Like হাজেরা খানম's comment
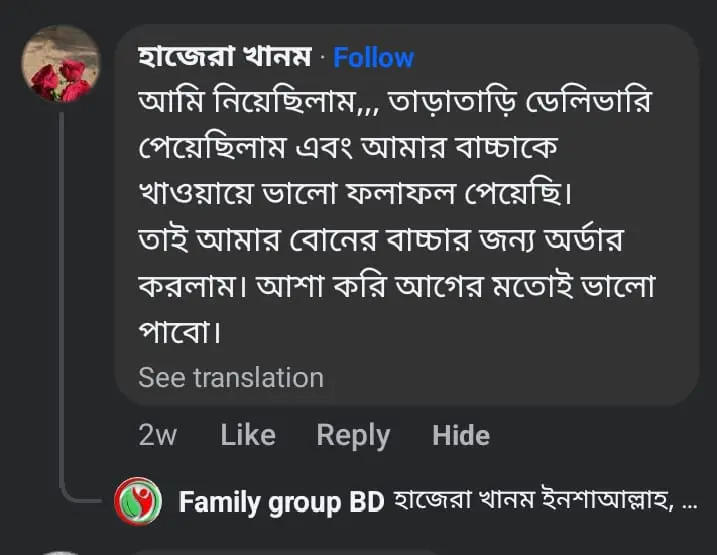Image resolution: width=717 pixels, height=555 pixels. (247, 435)
